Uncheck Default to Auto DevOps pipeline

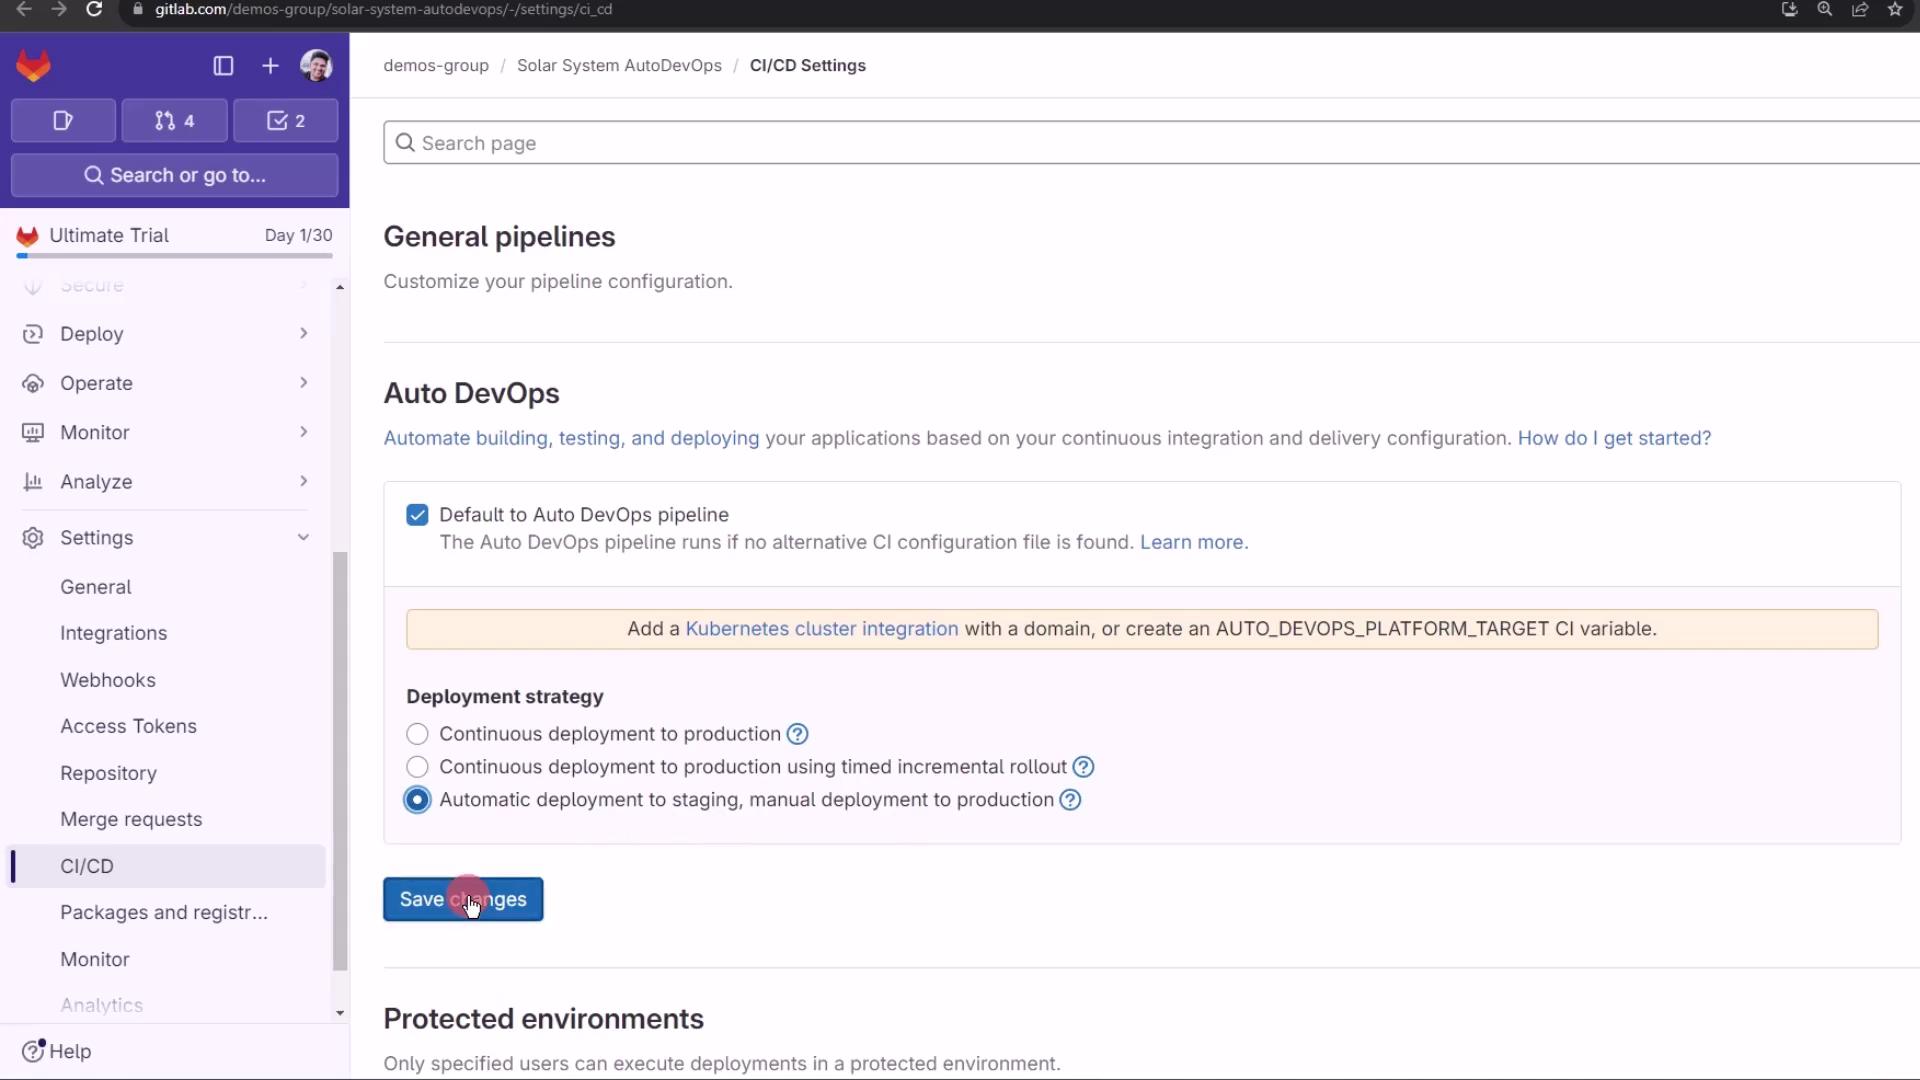point(417,515)
